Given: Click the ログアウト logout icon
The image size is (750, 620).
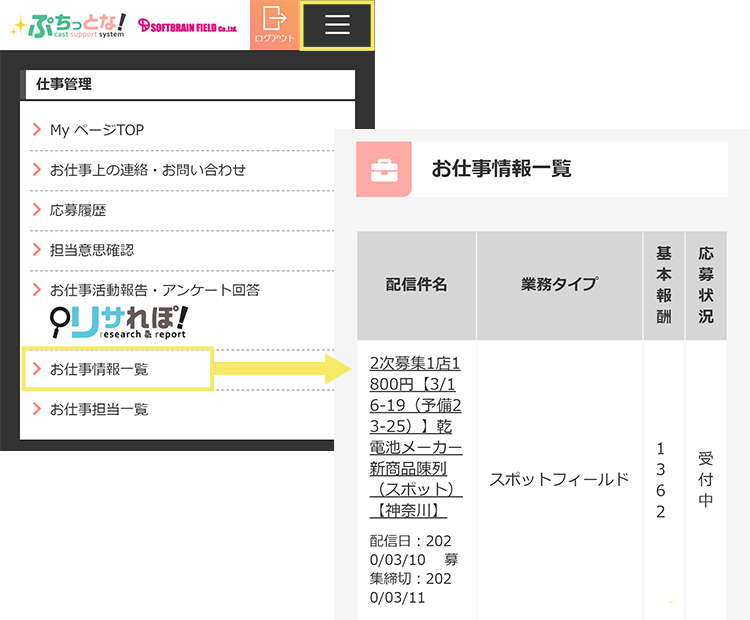Looking at the screenshot, I should [x=275, y=24].
